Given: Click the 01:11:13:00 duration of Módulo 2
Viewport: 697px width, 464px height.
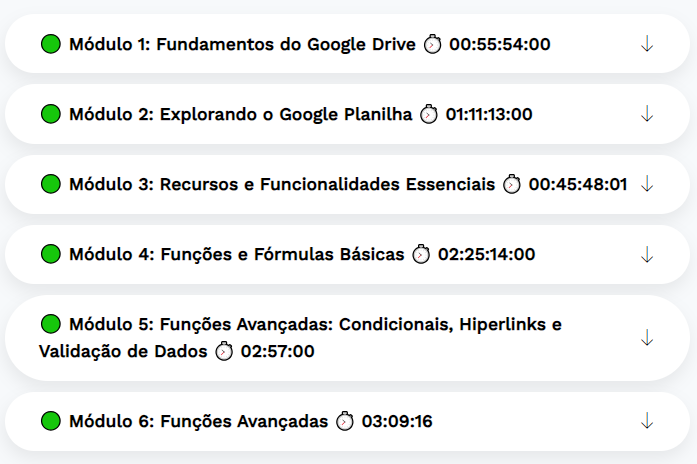Looking at the screenshot, I should point(489,114).
